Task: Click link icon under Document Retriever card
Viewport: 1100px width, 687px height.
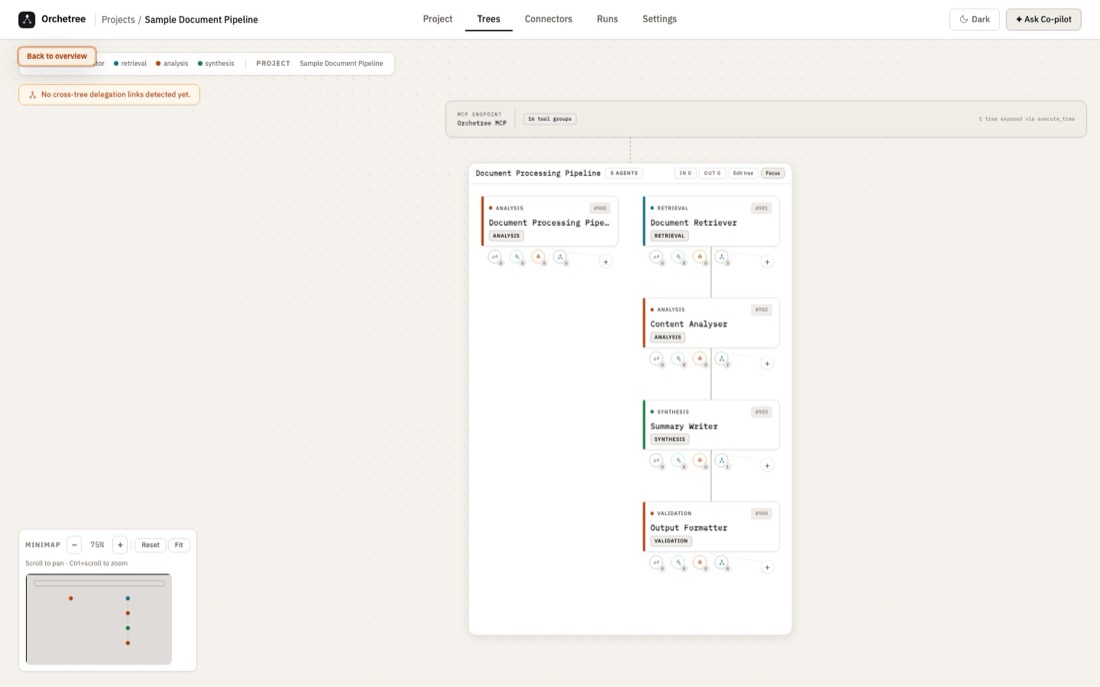Action: pos(656,257)
